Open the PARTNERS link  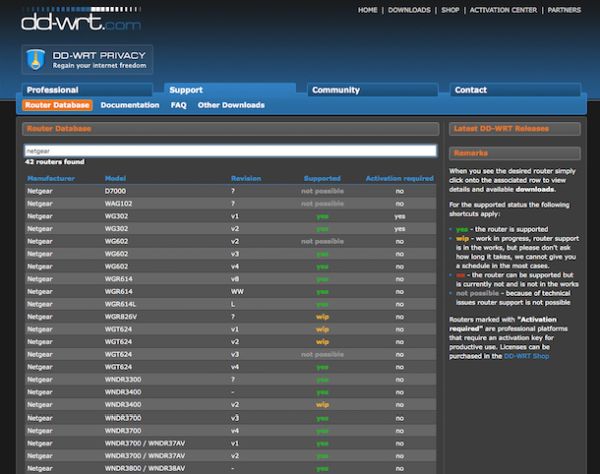[x=564, y=10]
